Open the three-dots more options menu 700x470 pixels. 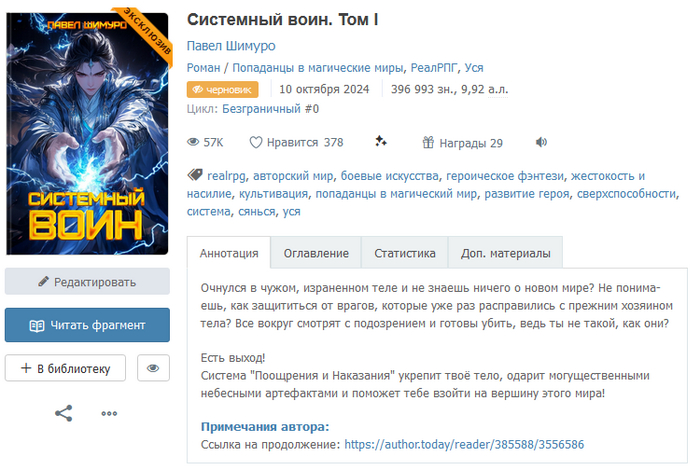pyautogui.click(x=109, y=413)
